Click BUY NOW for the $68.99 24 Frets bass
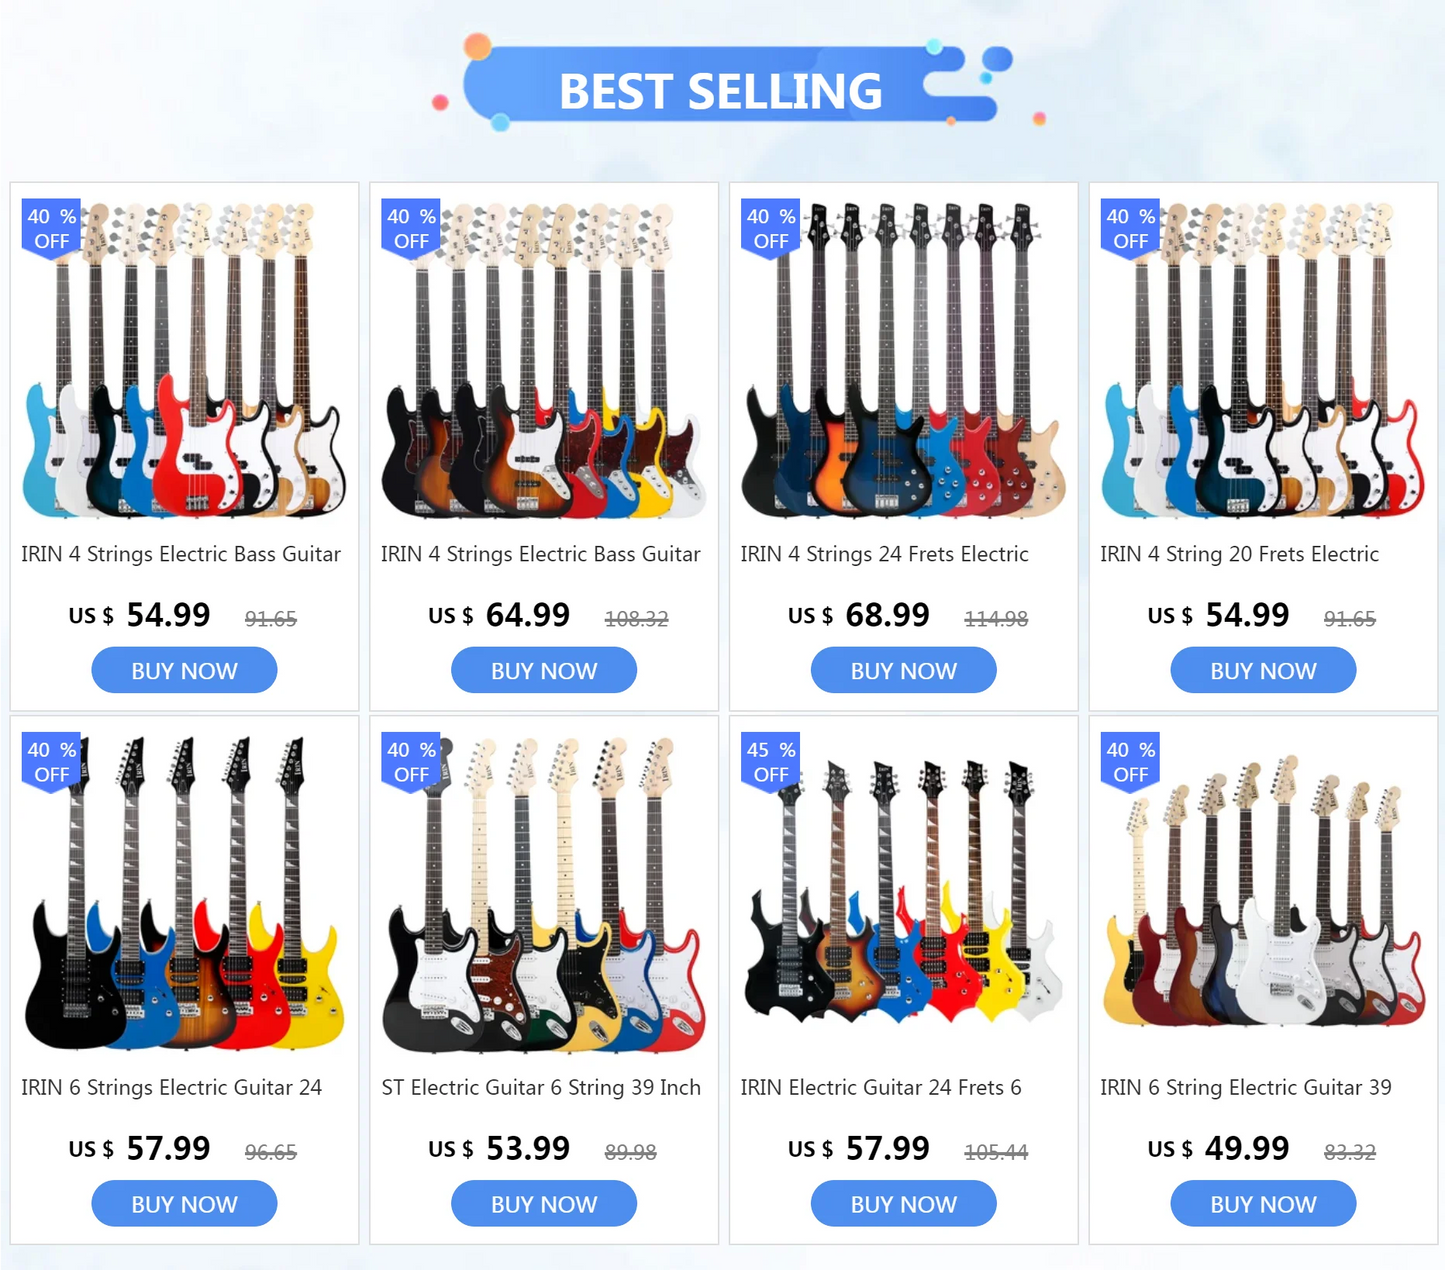Screen dimensions: 1445x1270 (x=903, y=670)
